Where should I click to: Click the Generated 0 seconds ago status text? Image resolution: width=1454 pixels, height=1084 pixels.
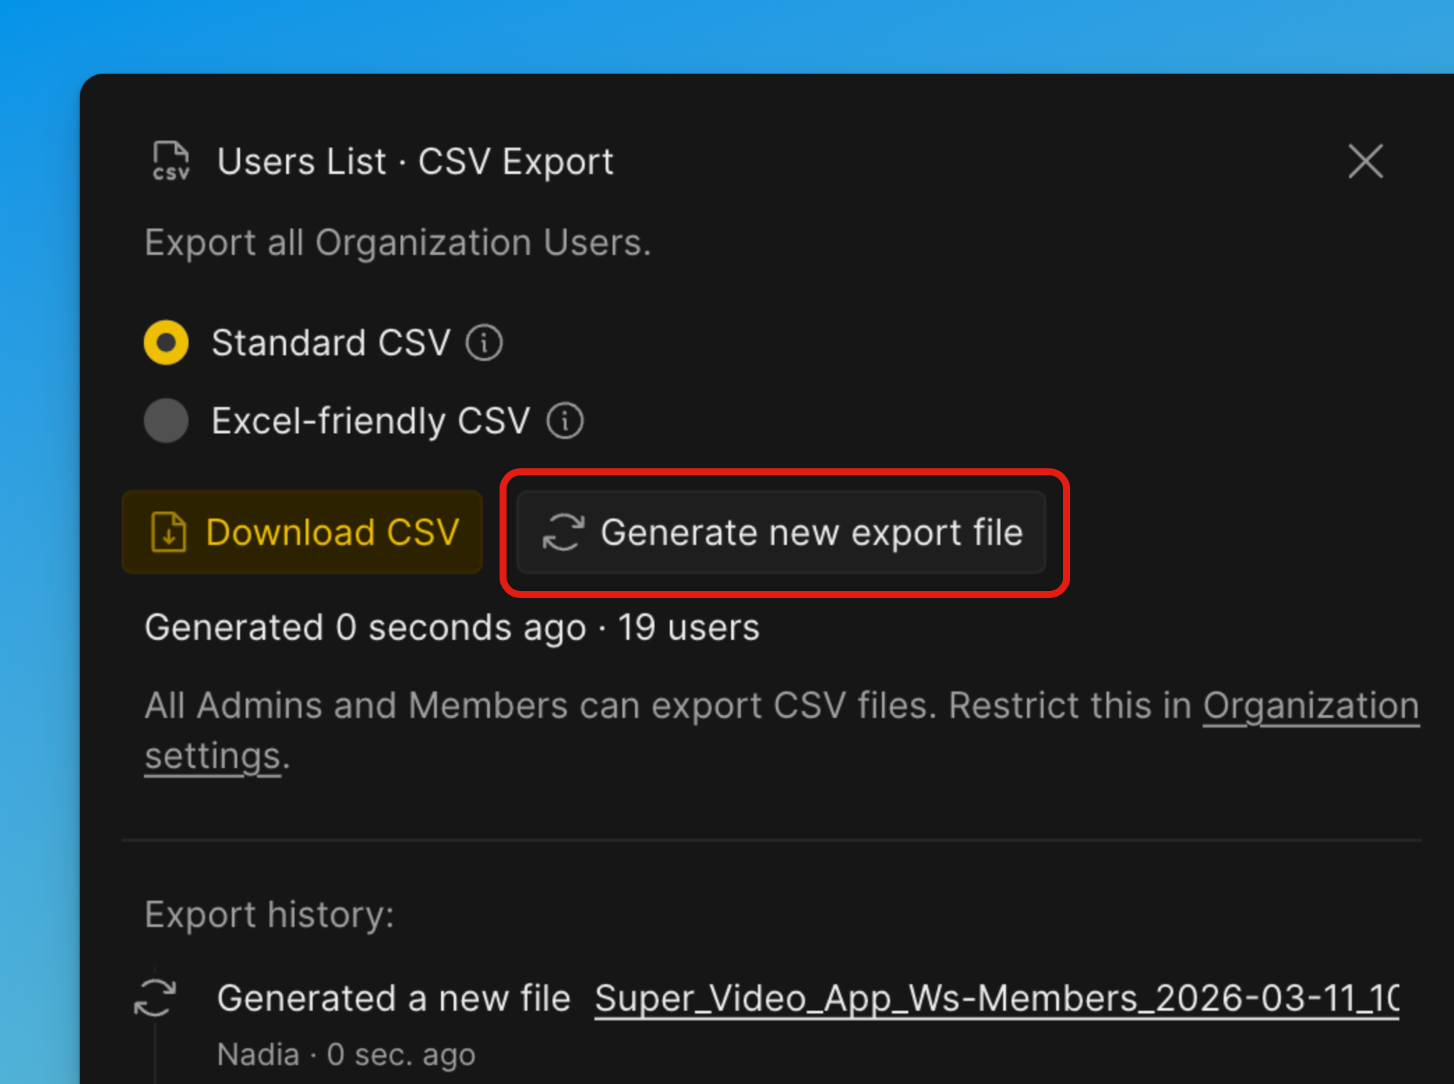coord(452,627)
